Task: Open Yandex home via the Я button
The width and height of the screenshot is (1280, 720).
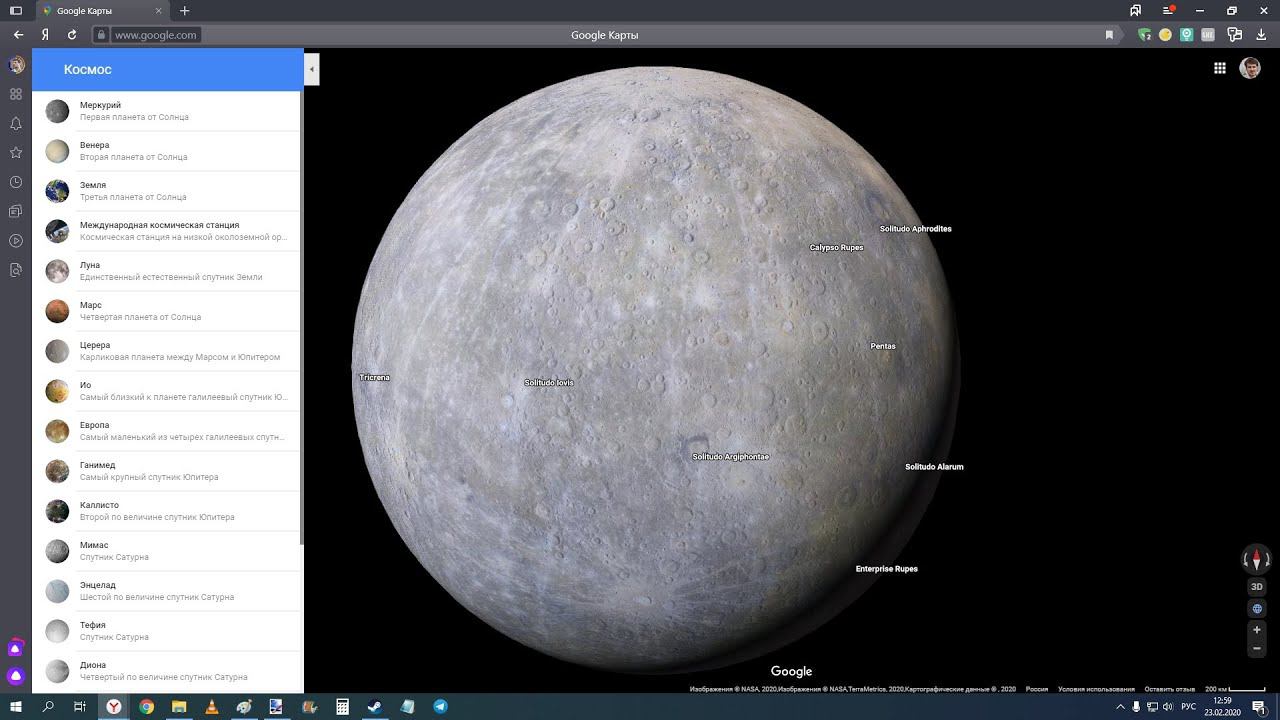Action: [x=45, y=34]
